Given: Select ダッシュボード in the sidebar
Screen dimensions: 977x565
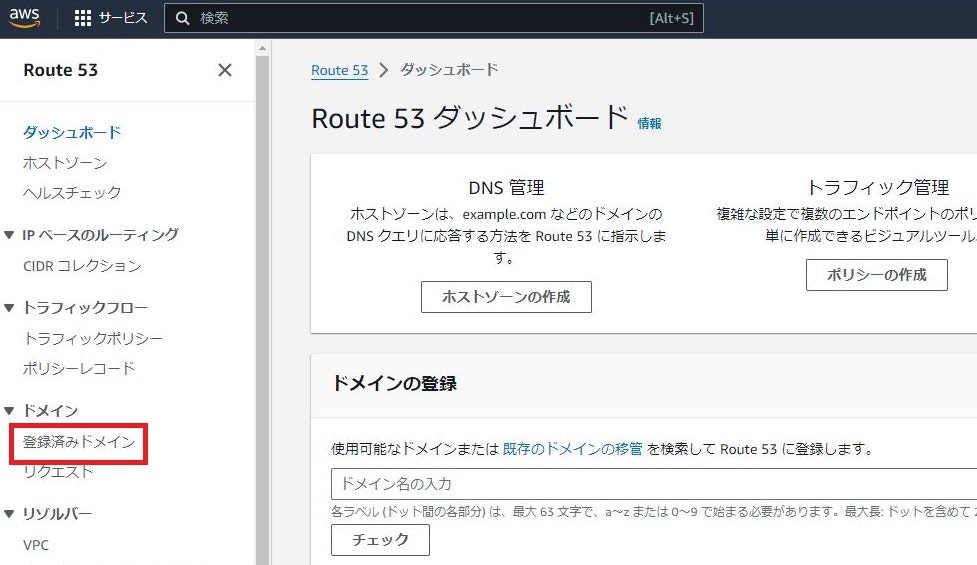Looking at the screenshot, I should [x=72, y=132].
